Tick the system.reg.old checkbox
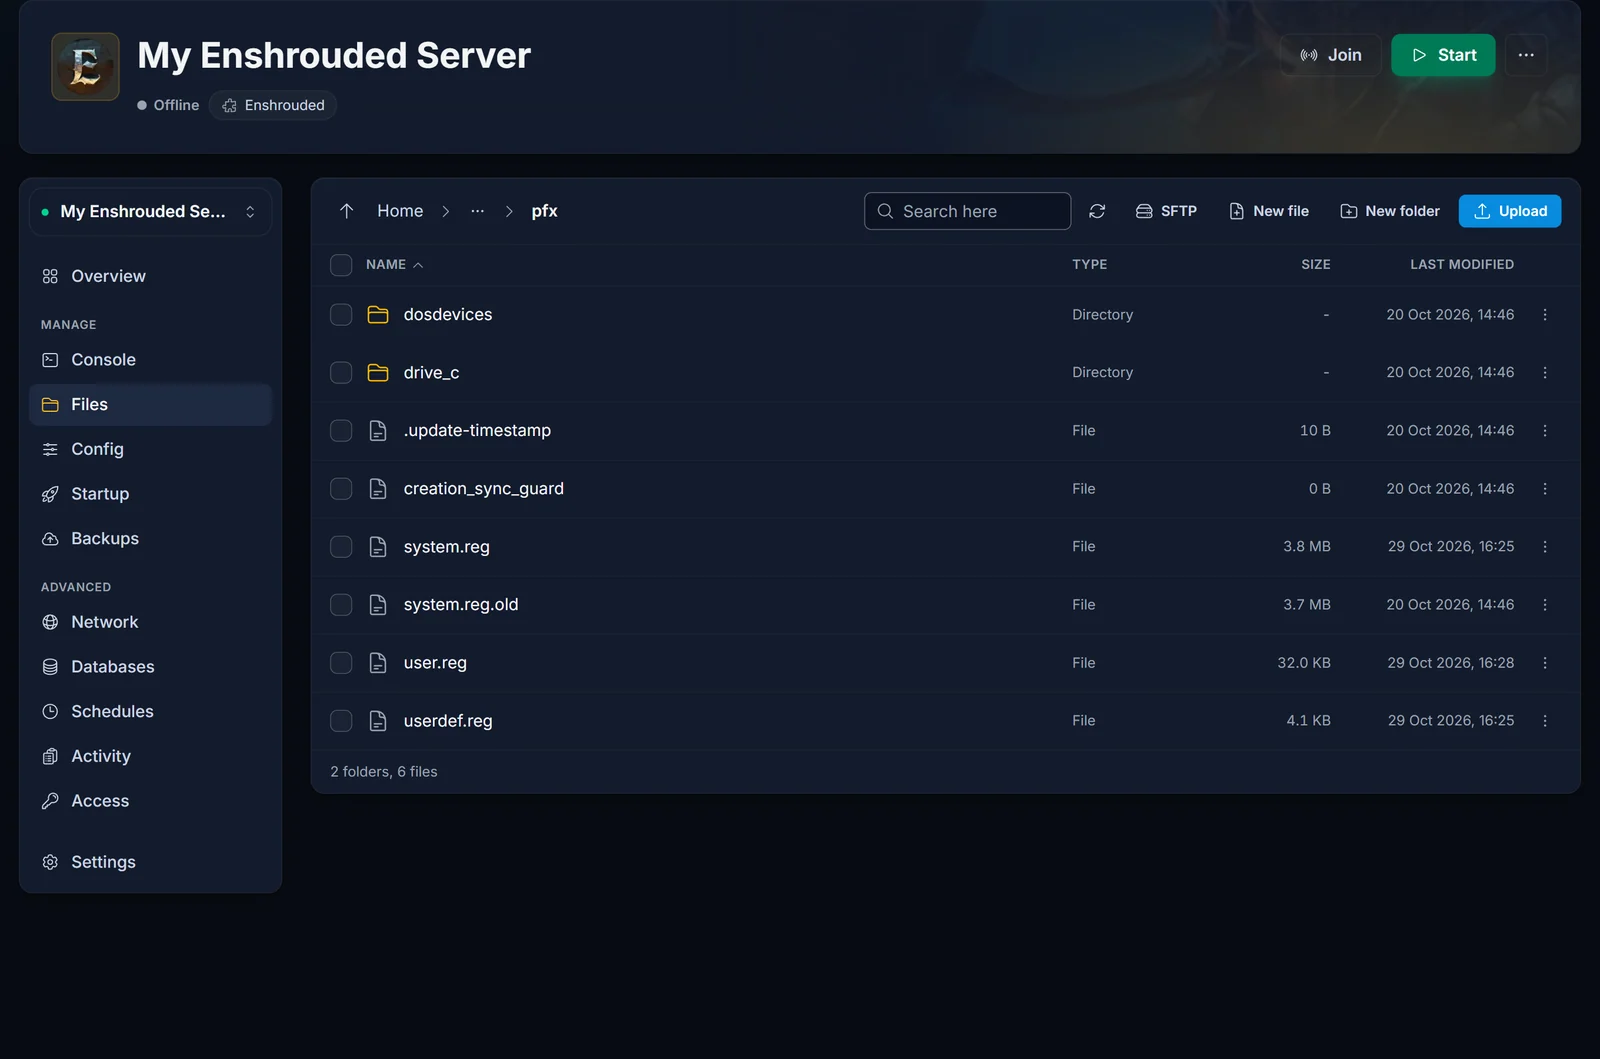This screenshot has height=1059, width=1600. click(341, 605)
